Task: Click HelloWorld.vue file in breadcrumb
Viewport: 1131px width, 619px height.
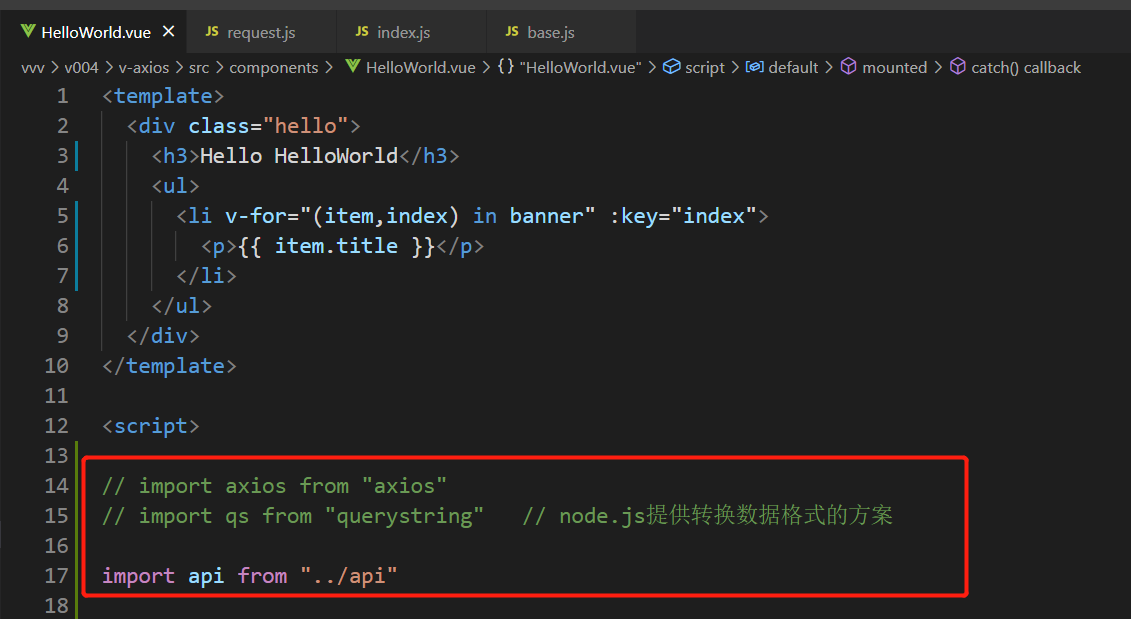Action: coord(421,68)
